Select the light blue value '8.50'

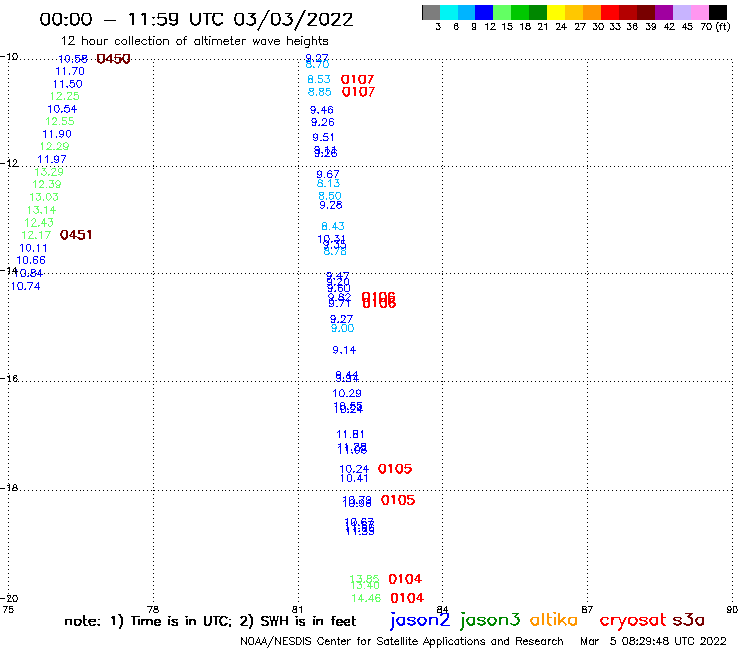pyautogui.click(x=329, y=196)
